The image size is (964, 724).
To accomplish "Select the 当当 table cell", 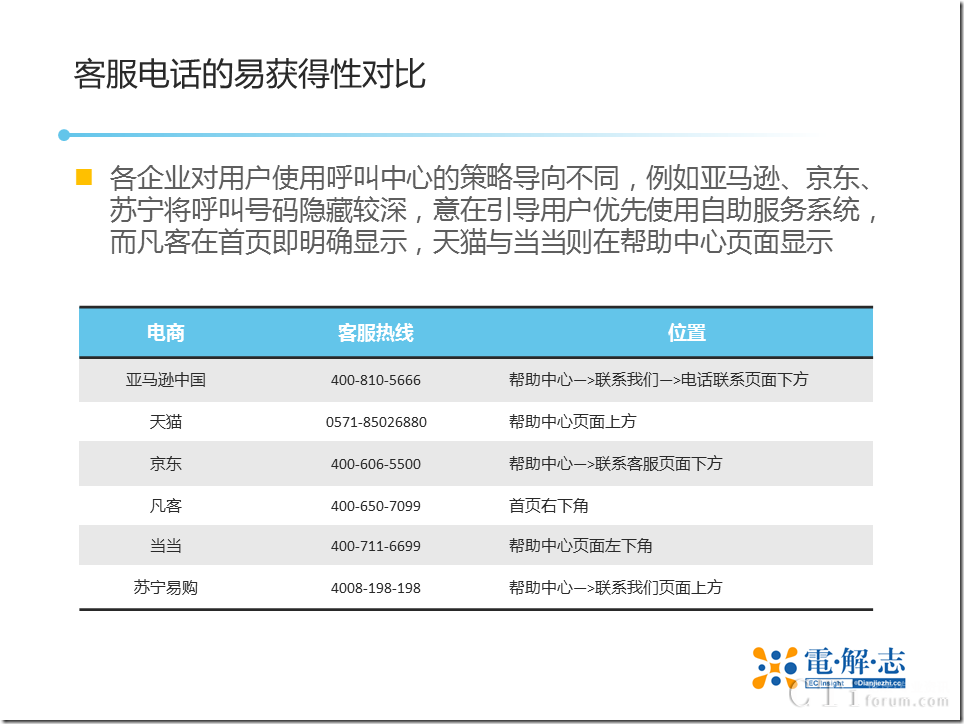I will [166, 546].
